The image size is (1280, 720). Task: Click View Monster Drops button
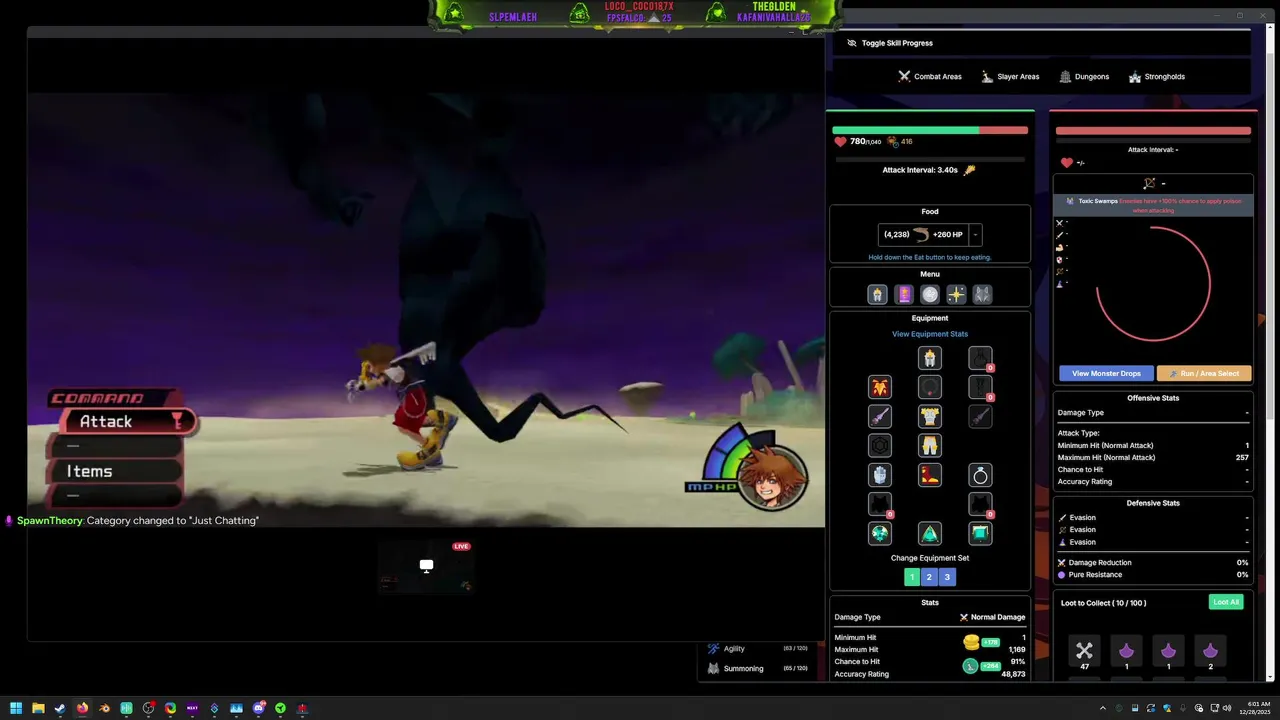[1106, 373]
